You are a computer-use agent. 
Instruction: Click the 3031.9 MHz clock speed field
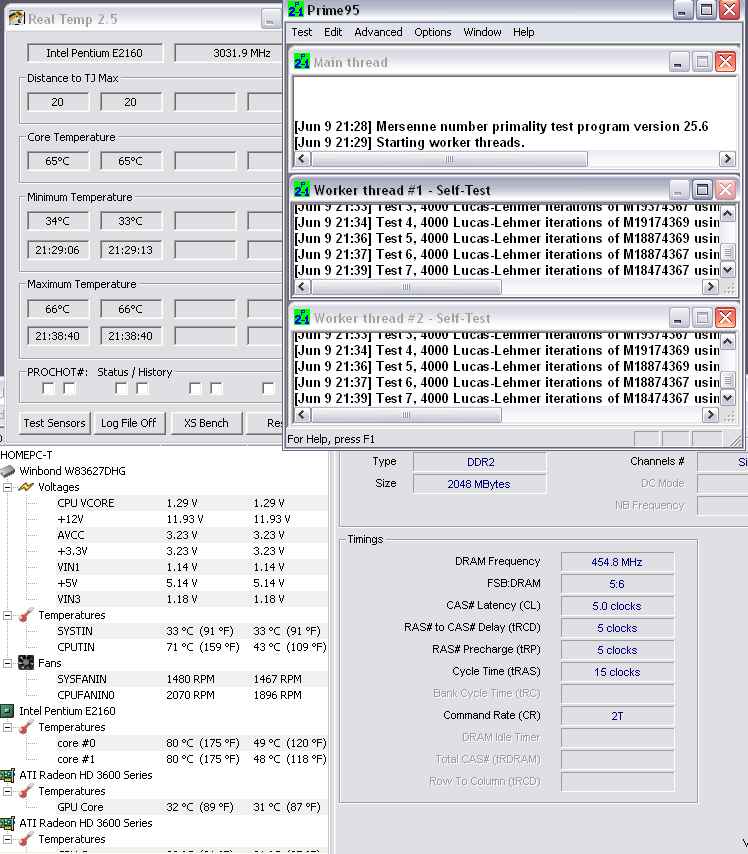click(x=229, y=53)
